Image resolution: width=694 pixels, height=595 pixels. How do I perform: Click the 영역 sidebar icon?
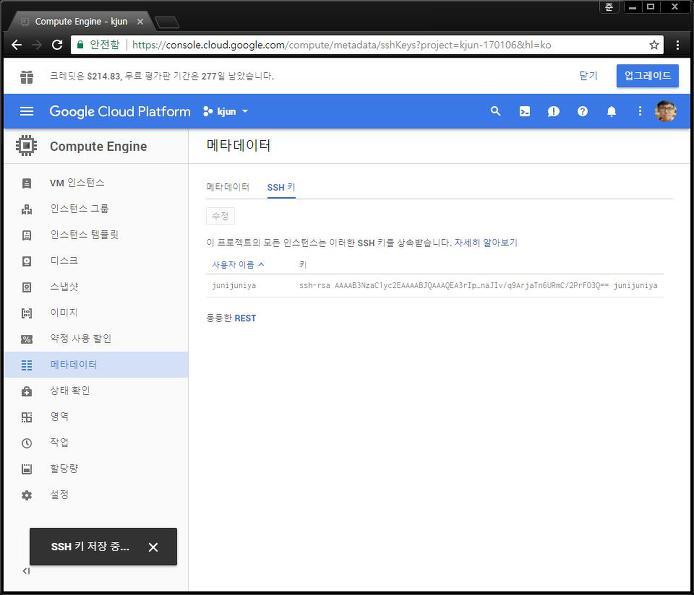(x=27, y=417)
